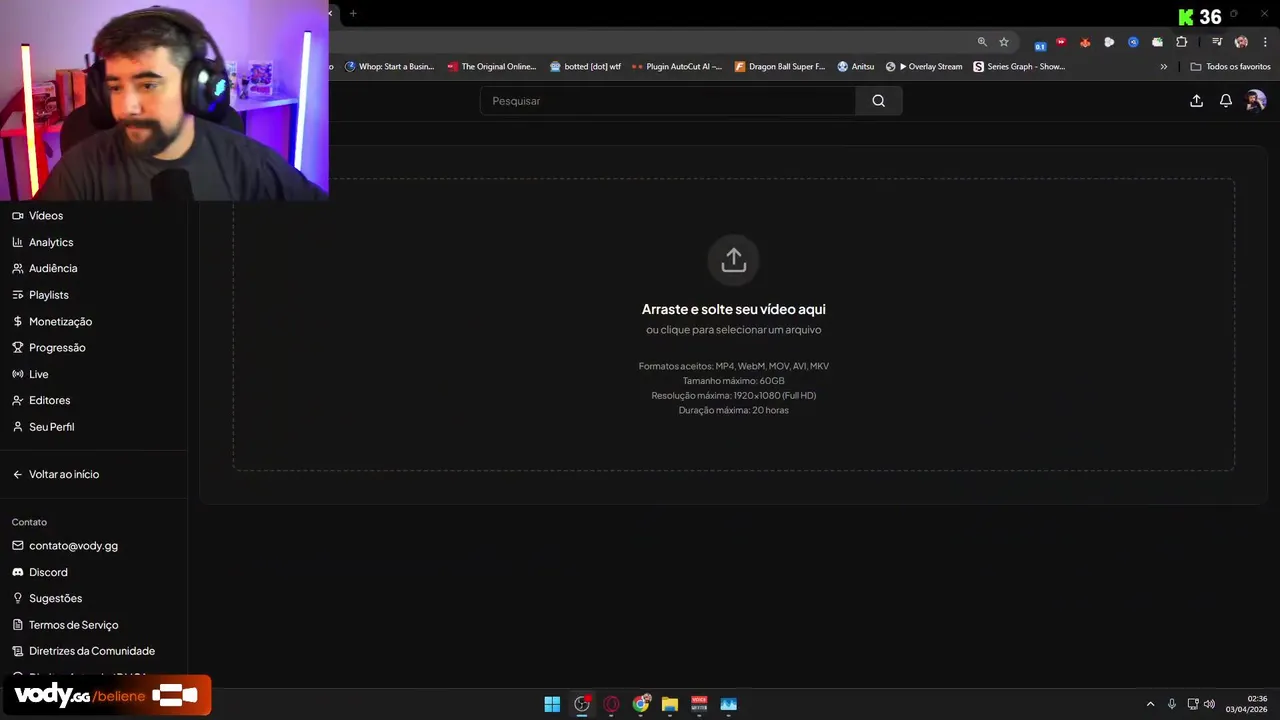The height and width of the screenshot is (720, 1280).
Task: Open the Dragon Ball Super F... bookmark
Action: pos(780,67)
